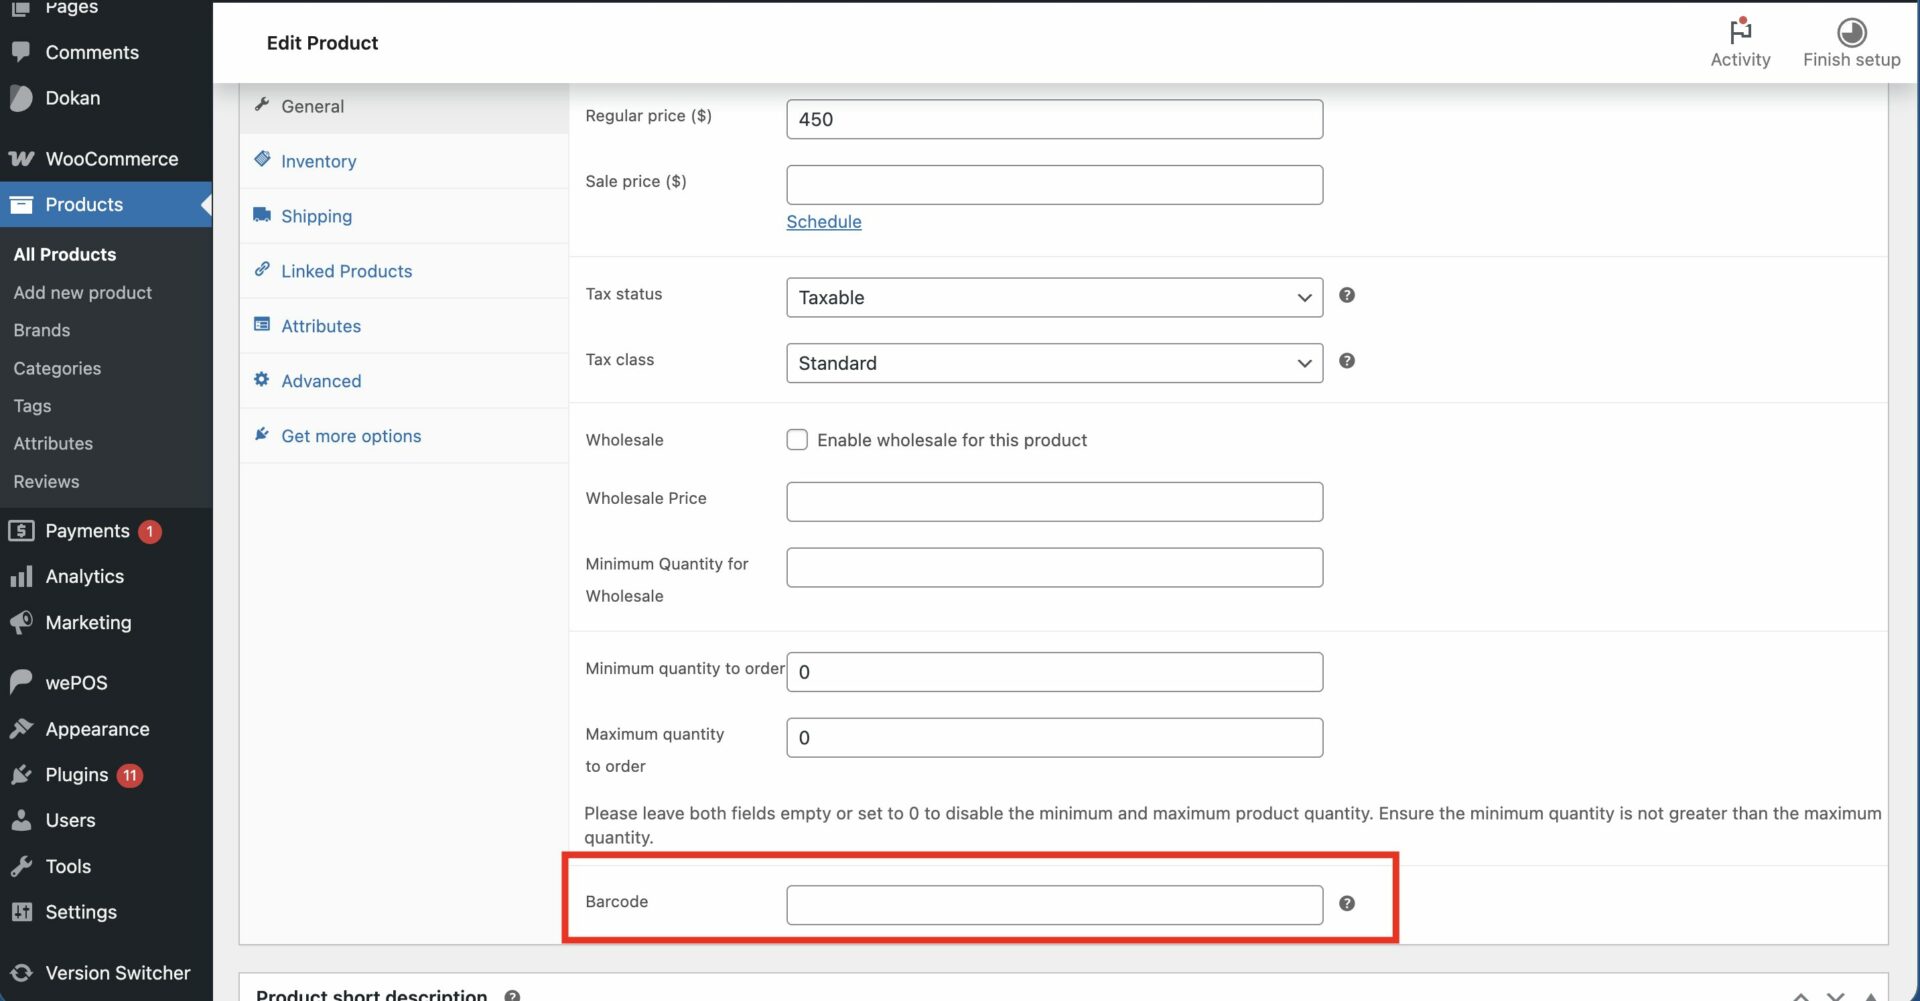The image size is (1920, 1001).
Task: Switch to the product Attributes tab
Action: tap(404, 326)
